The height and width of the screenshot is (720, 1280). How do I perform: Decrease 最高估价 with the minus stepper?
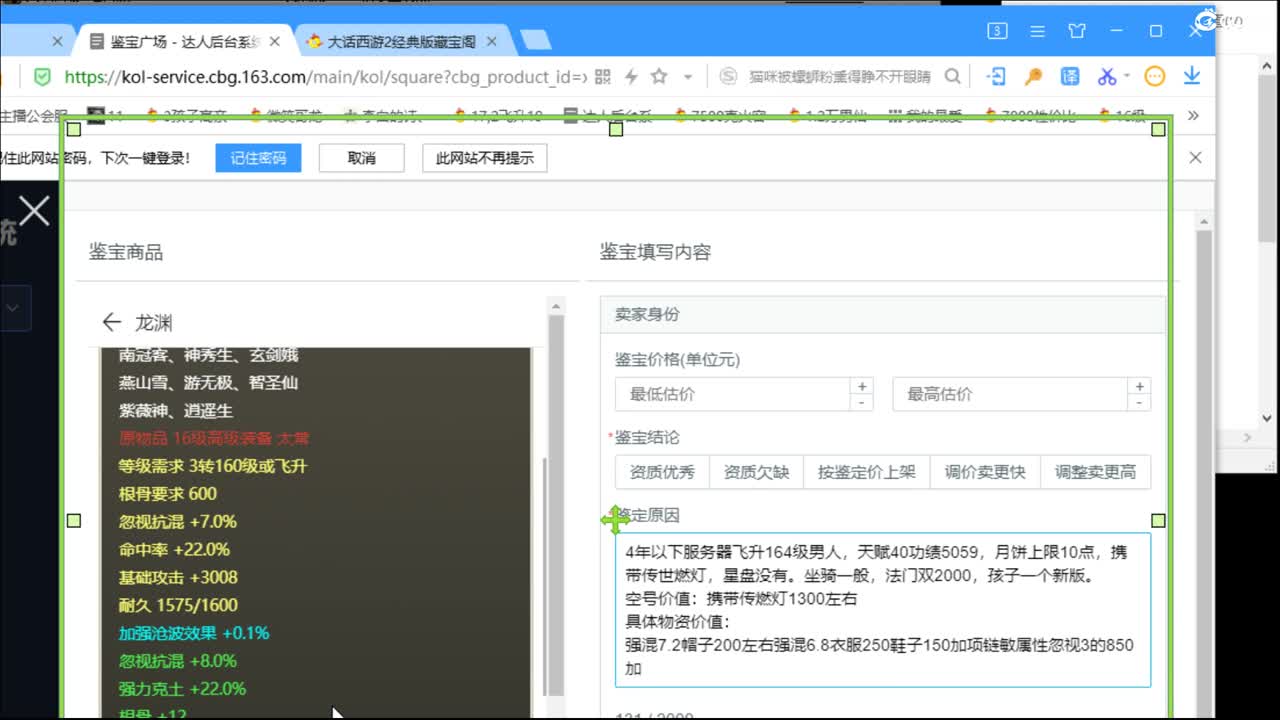[x=1139, y=402]
